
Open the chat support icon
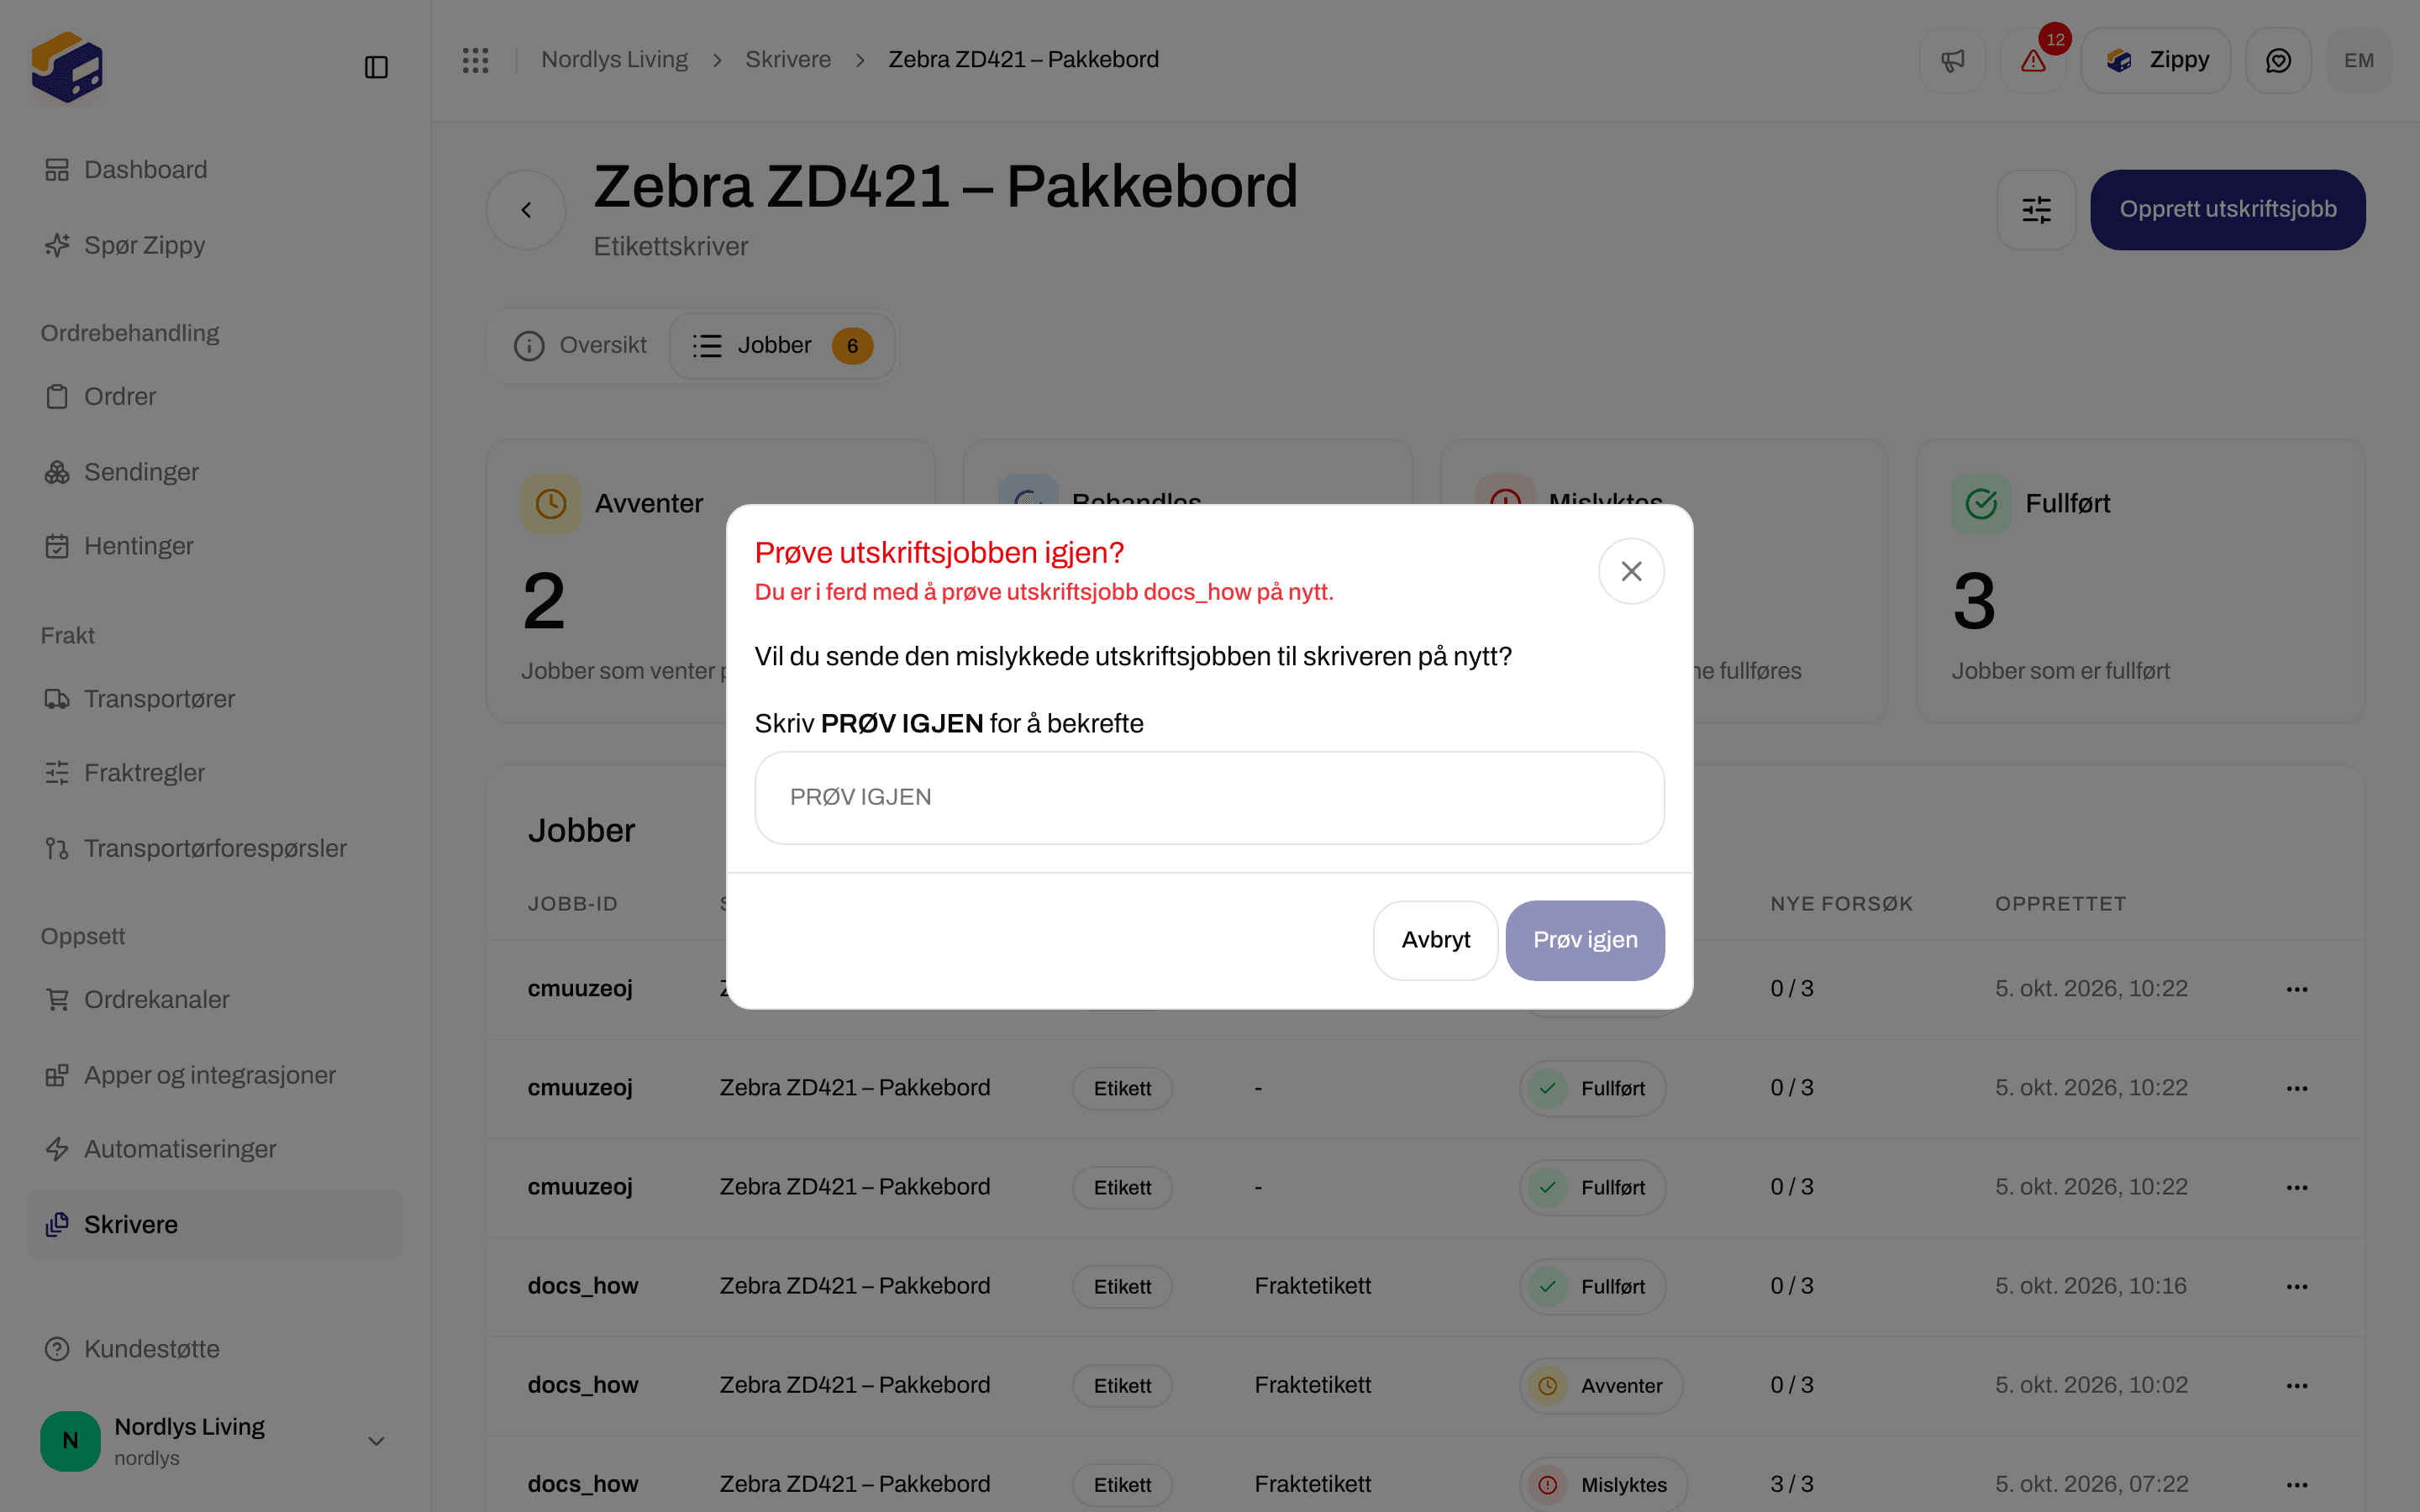pyautogui.click(x=2278, y=60)
